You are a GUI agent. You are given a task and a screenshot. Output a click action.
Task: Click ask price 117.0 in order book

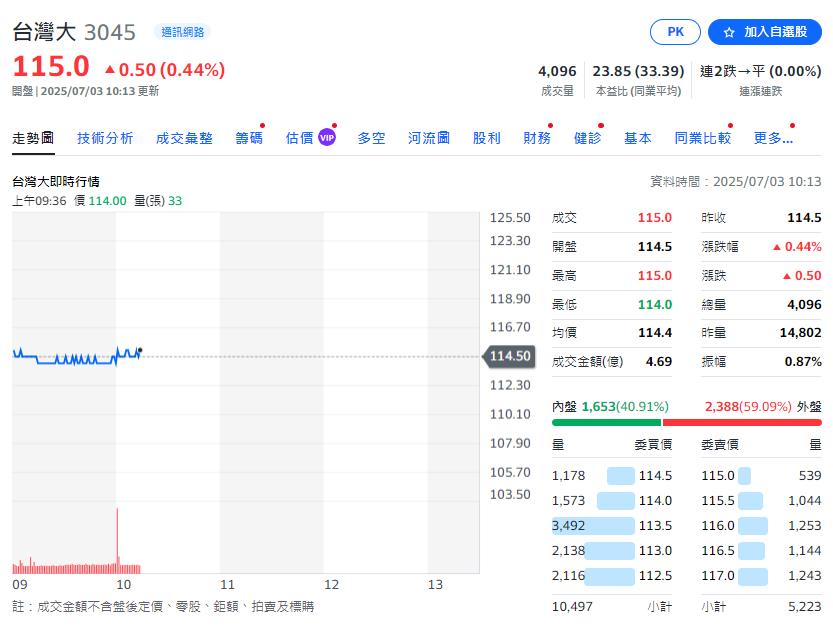click(718, 575)
